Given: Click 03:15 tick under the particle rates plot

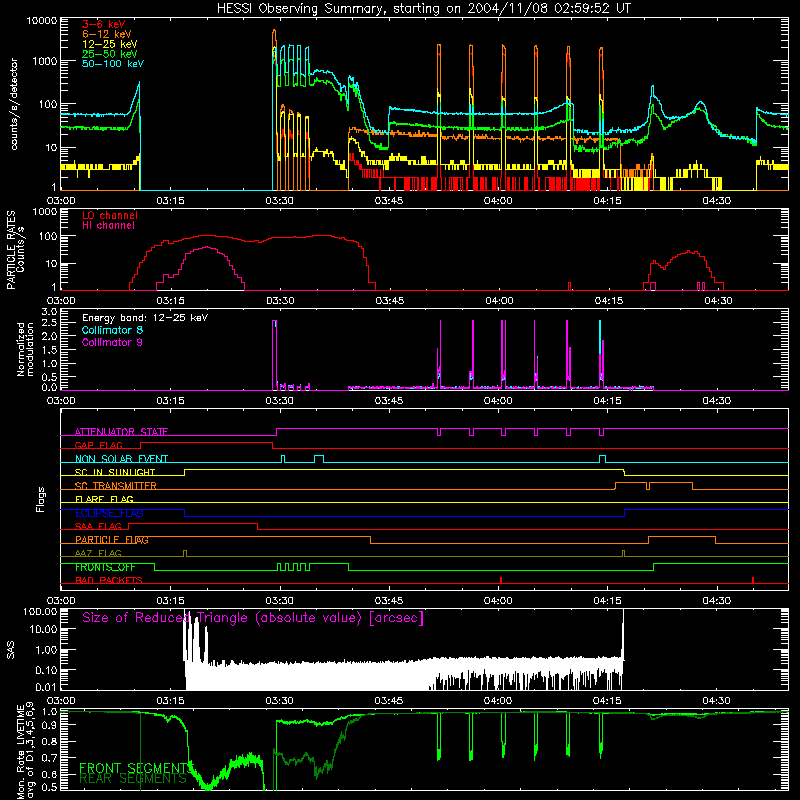Looking at the screenshot, I should click(170, 301).
